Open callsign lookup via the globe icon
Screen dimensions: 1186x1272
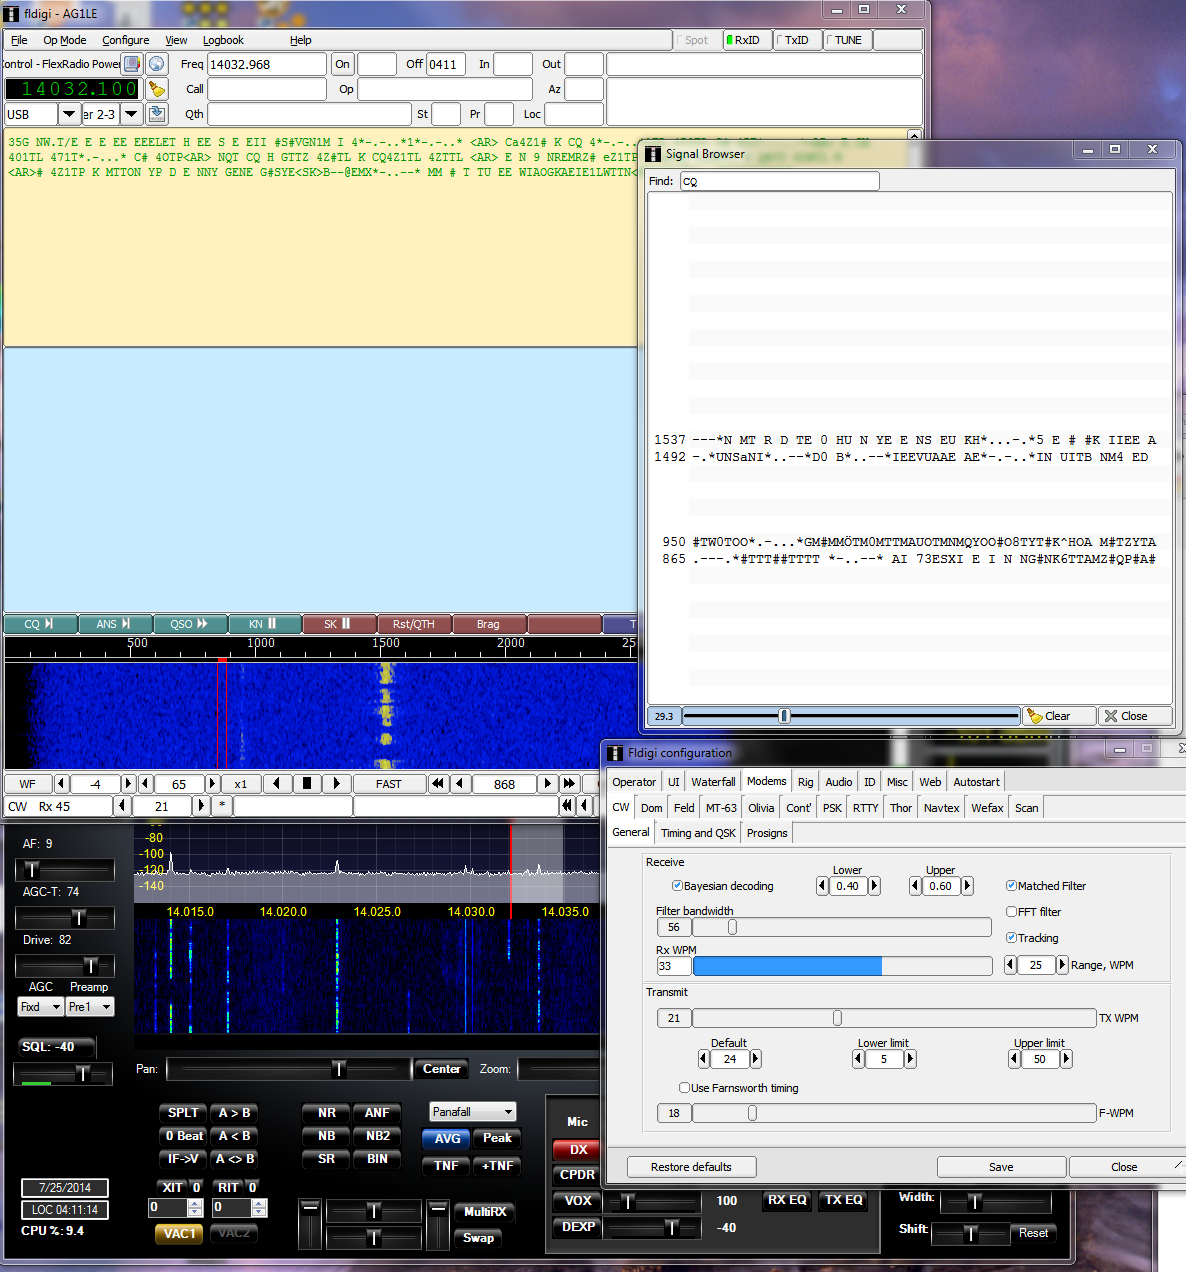coord(157,63)
